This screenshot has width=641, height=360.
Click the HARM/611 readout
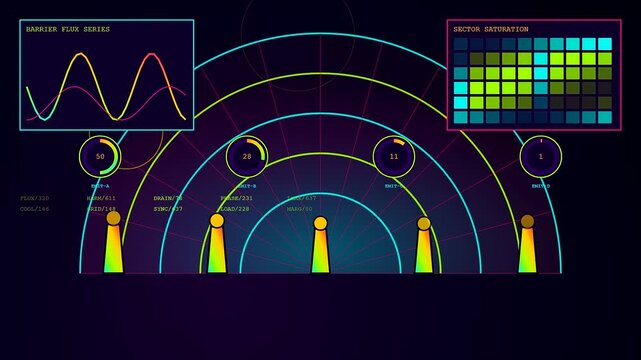click(101, 198)
